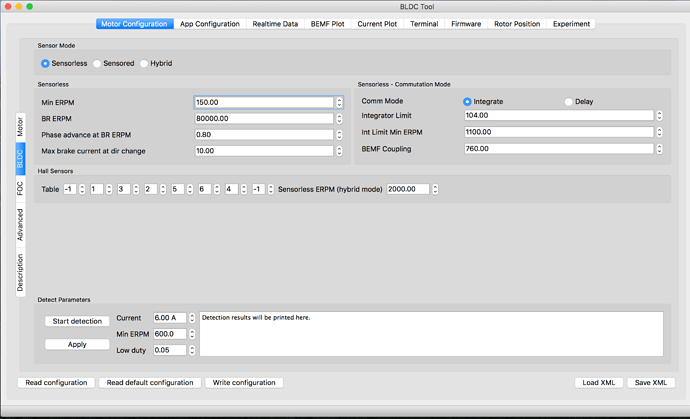
Task: Select the Integrate comm mode
Action: tap(467, 101)
